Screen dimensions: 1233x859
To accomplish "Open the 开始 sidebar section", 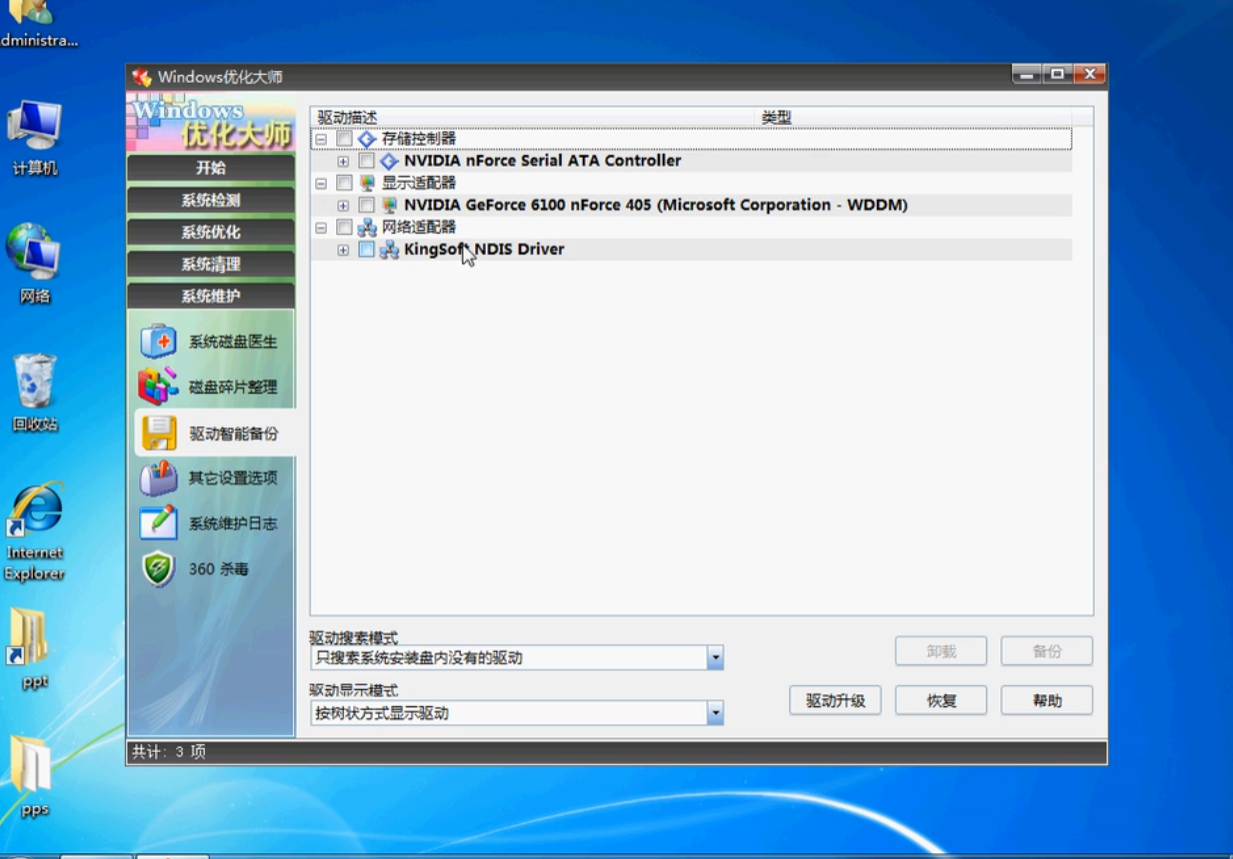I will point(211,168).
